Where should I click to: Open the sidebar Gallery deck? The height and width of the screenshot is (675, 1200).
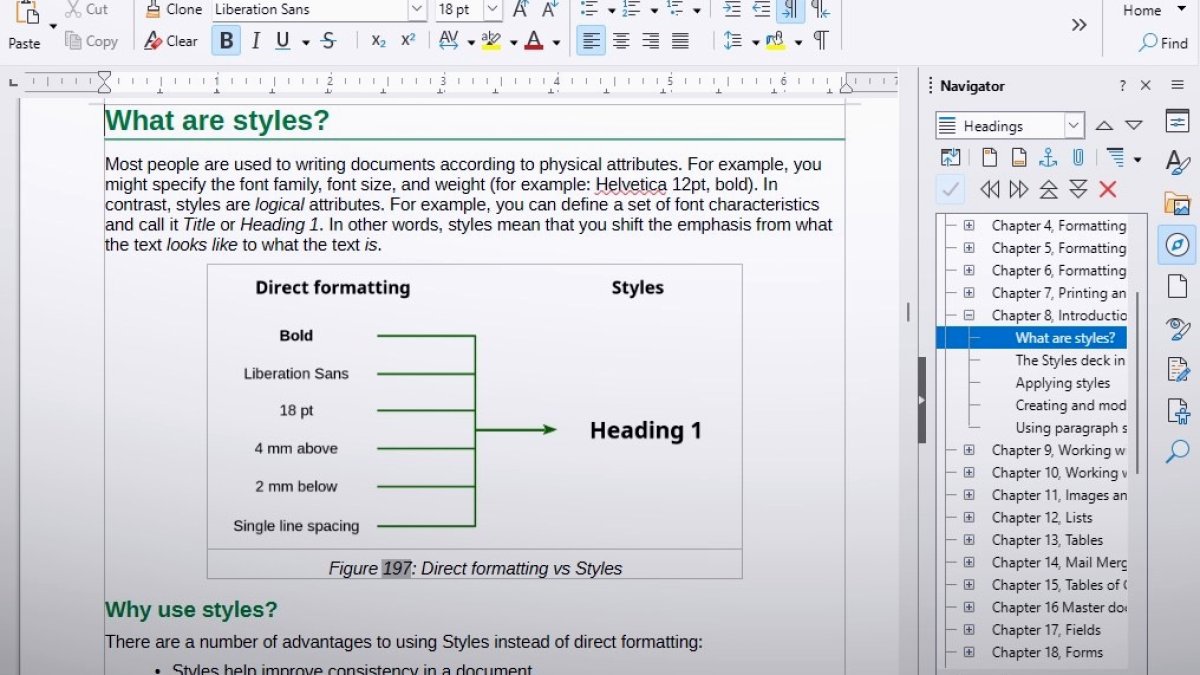click(1177, 204)
